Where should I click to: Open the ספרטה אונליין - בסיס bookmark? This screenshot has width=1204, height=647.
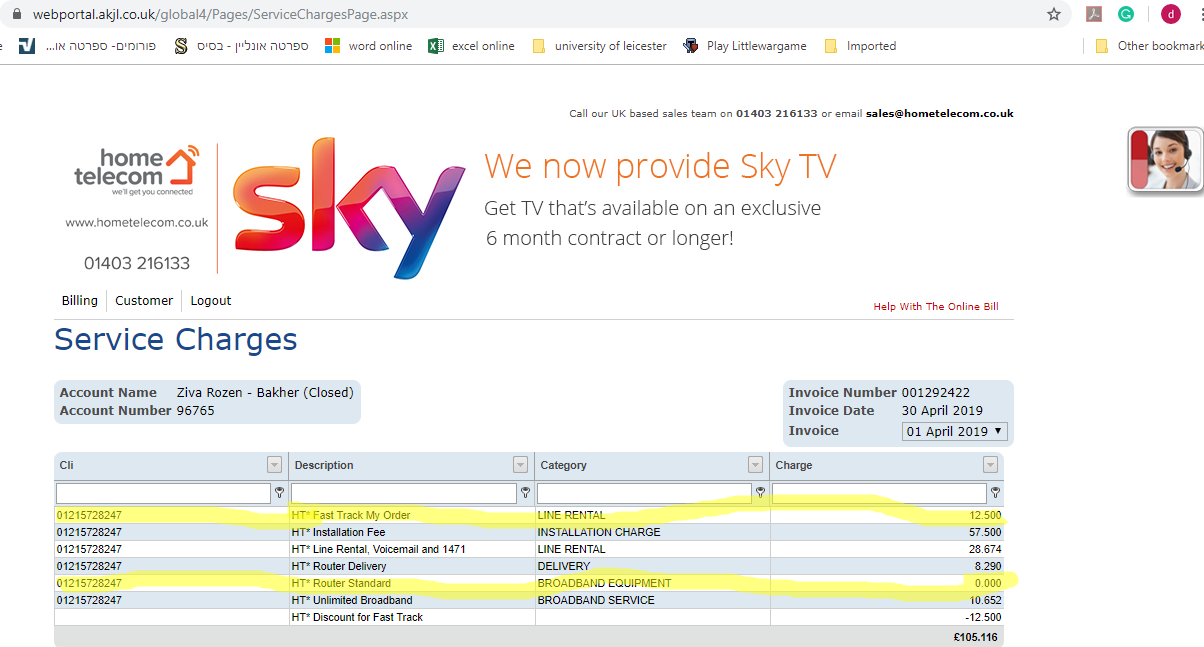coord(241,46)
